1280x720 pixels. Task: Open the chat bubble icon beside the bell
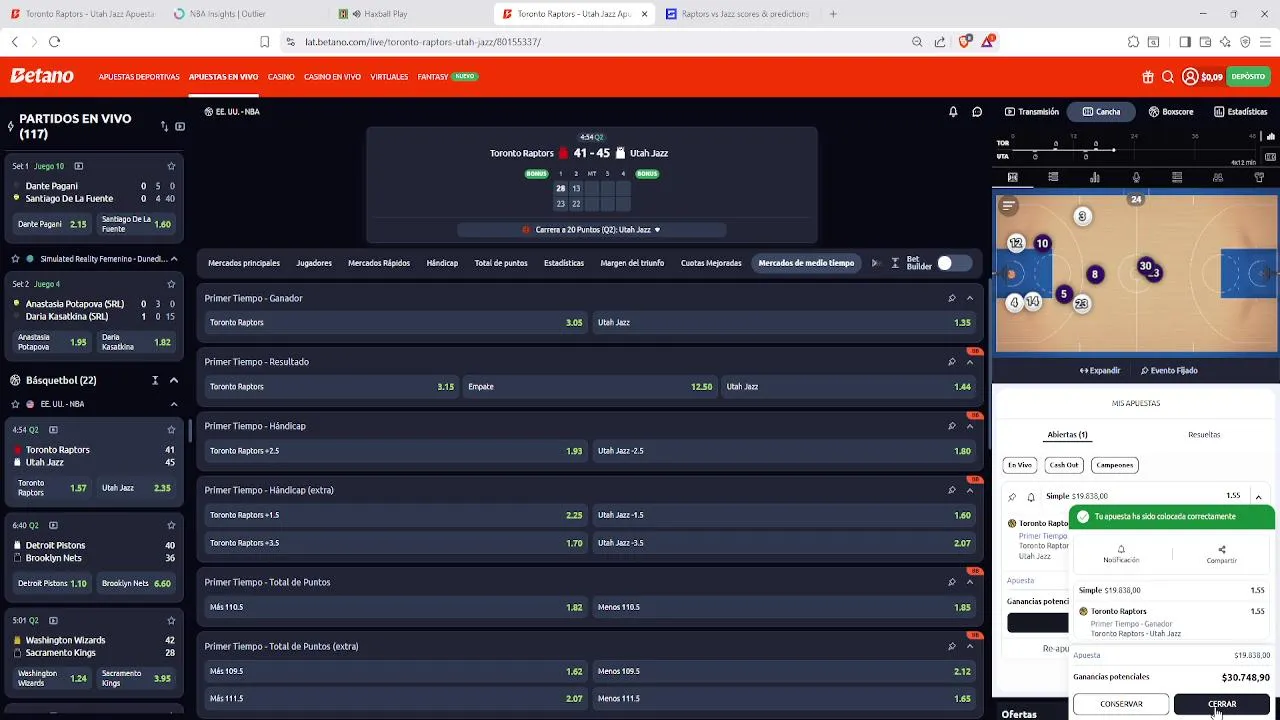tap(977, 112)
